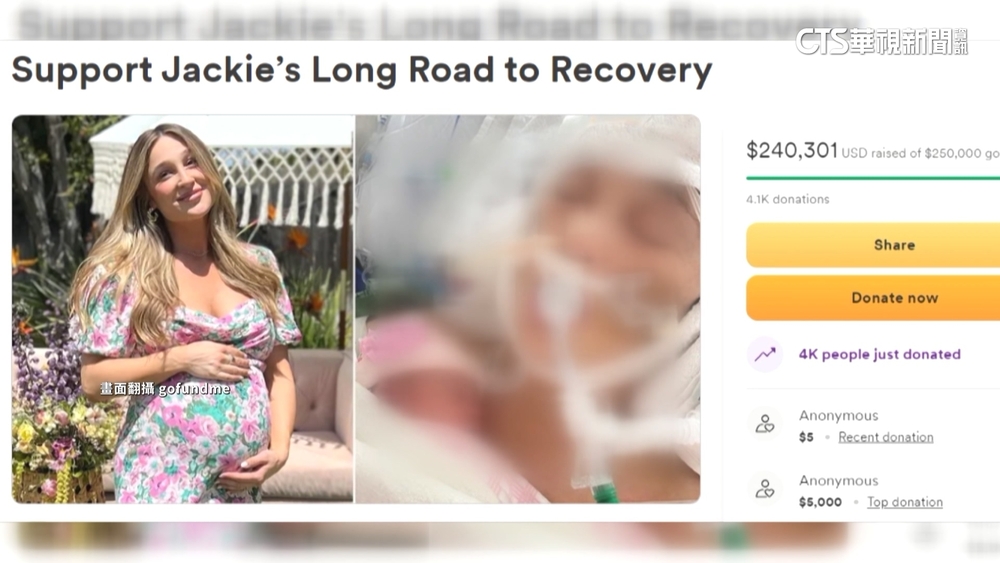Click the Support Jackie's Long Road to Recovery title
Viewport: 1000px width, 563px height.
[x=362, y=70]
